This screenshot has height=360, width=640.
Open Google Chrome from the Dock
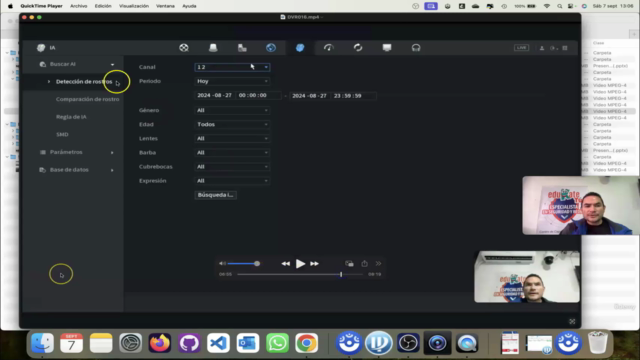pyautogui.click(x=307, y=343)
